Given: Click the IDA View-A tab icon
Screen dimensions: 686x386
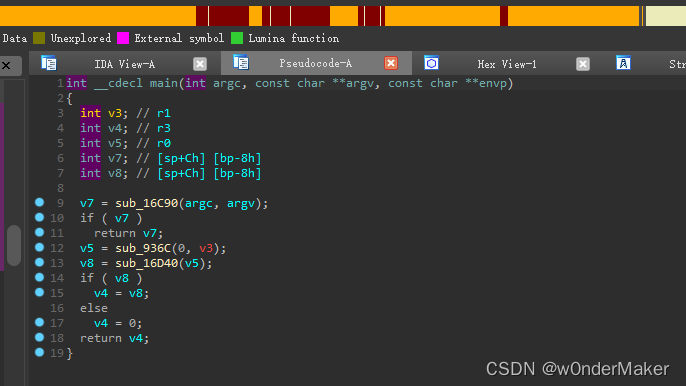Looking at the screenshot, I should click(x=49, y=63).
